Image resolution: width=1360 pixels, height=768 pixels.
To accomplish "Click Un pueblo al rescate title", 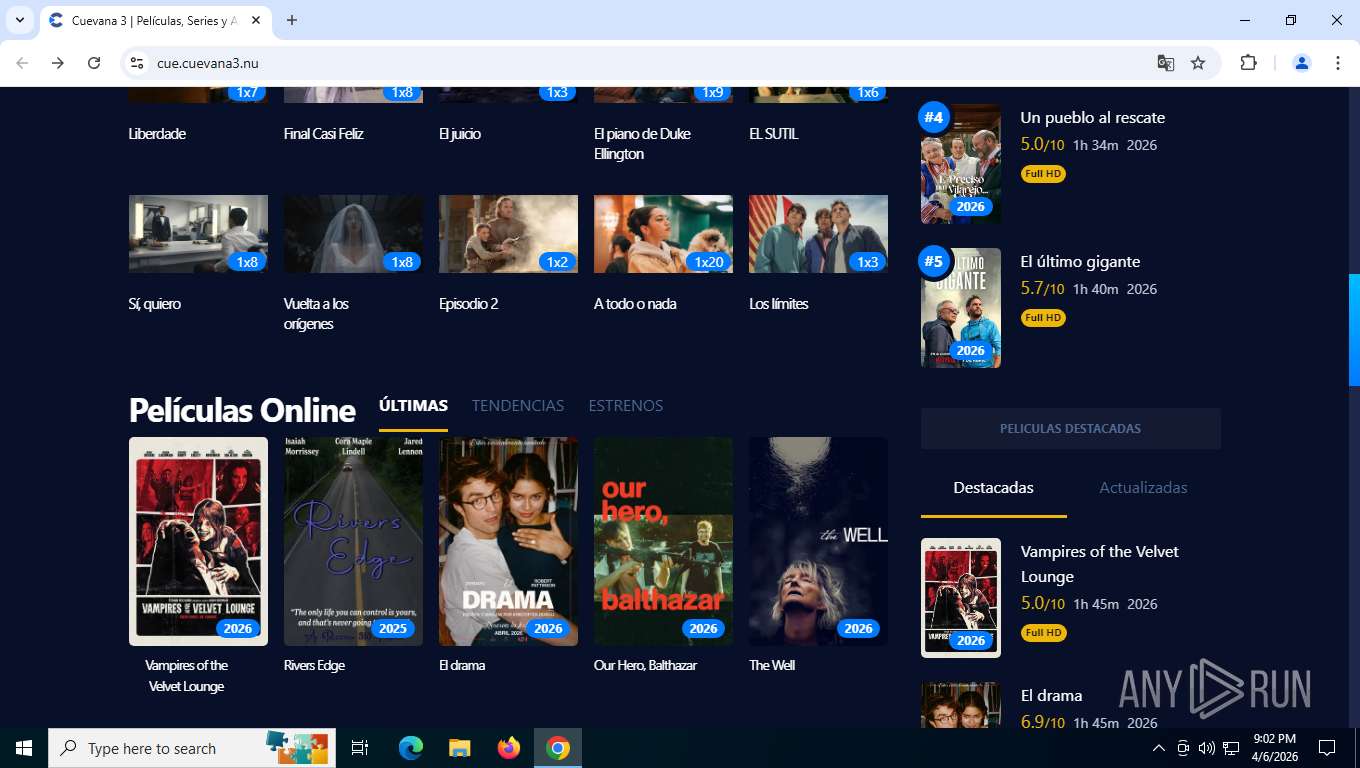I will [1093, 118].
